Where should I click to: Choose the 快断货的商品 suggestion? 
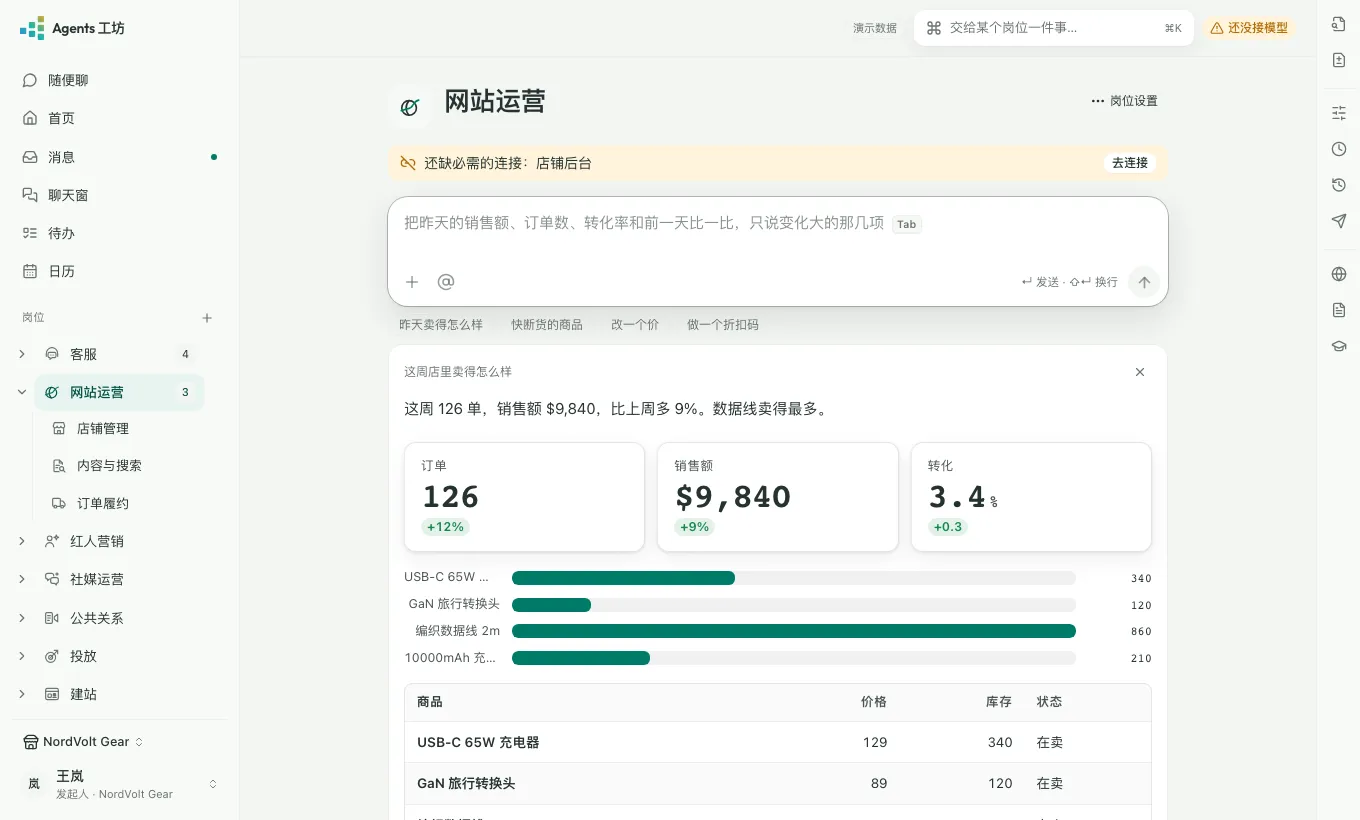click(547, 325)
